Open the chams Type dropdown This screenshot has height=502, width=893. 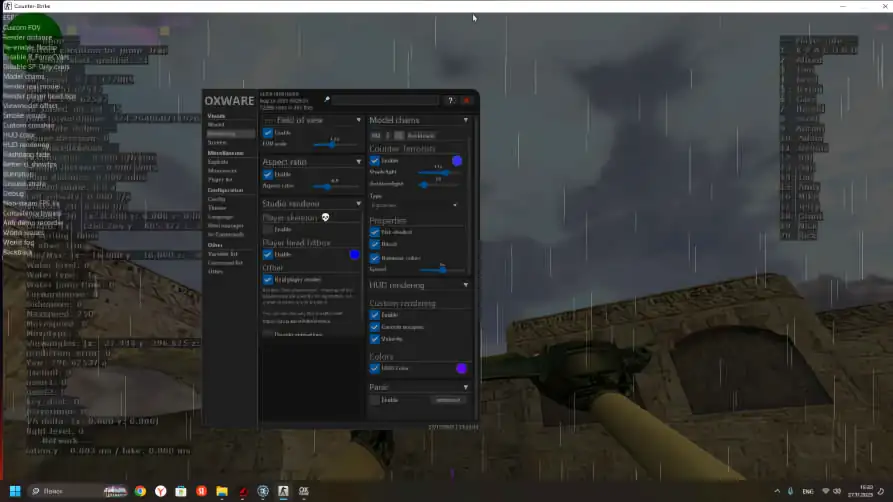click(414, 205)
